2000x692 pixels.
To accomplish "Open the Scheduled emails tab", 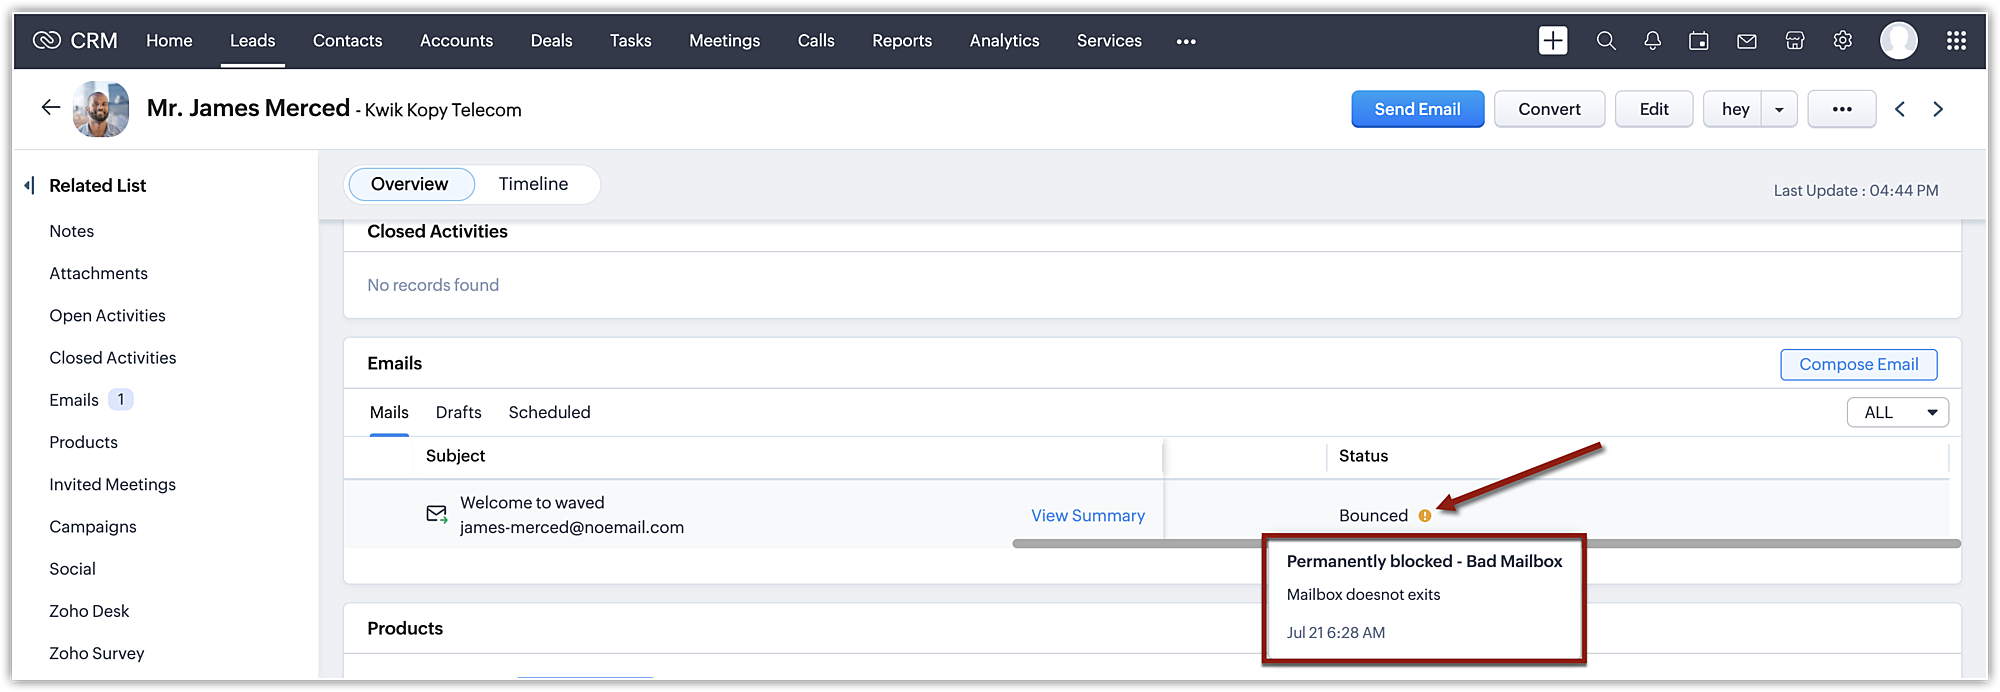I will tap(549, 413).
